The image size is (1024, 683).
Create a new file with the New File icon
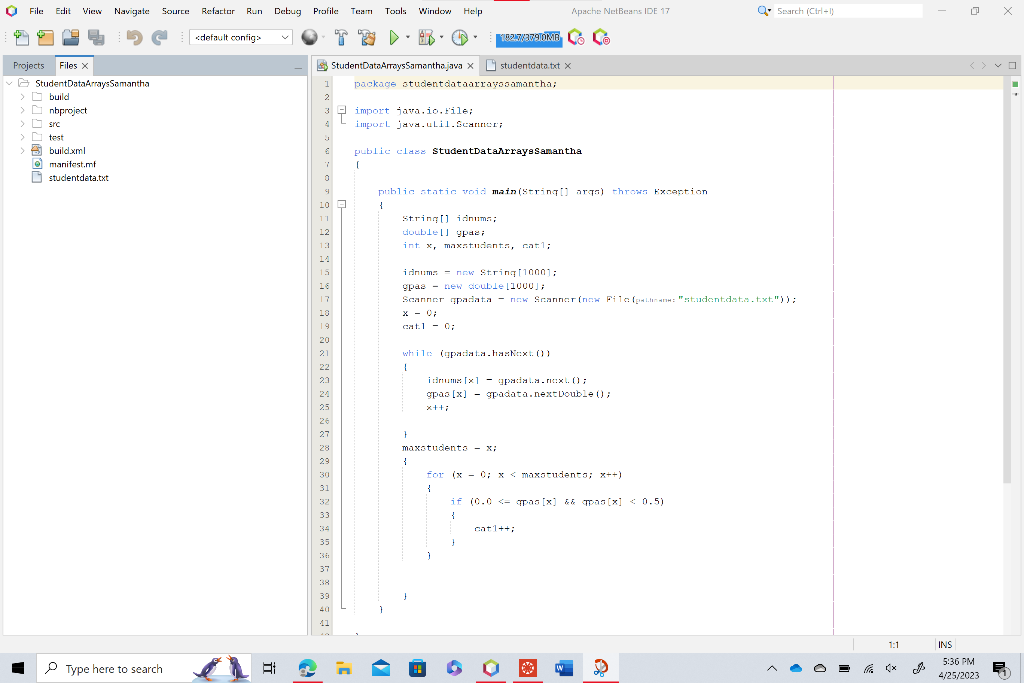pyautogui.click(x=21, y=36)
